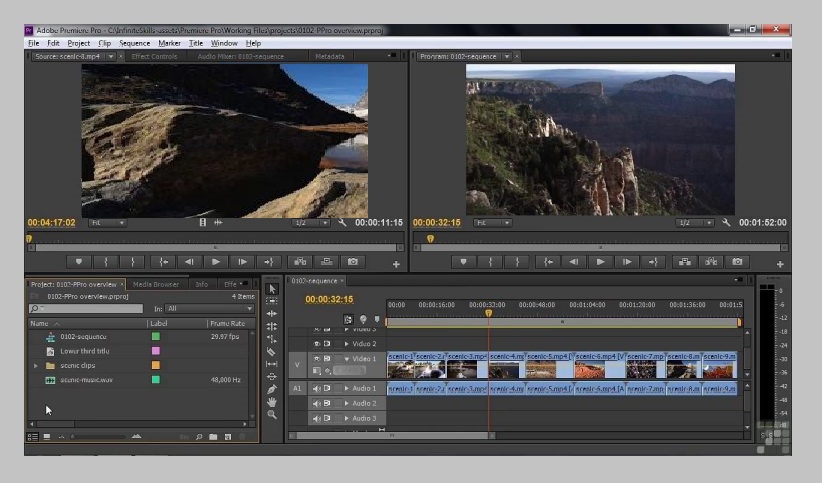Open Program monitor zoom level Fit dropdown

click(x=492, y=223)
